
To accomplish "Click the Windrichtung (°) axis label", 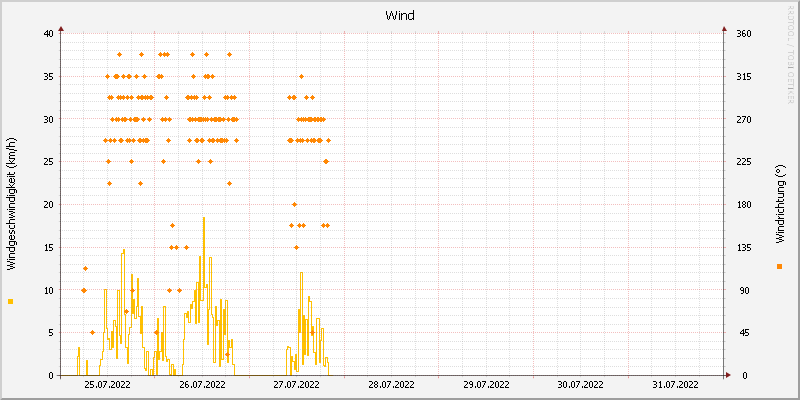I will click(x=779, y=204).
